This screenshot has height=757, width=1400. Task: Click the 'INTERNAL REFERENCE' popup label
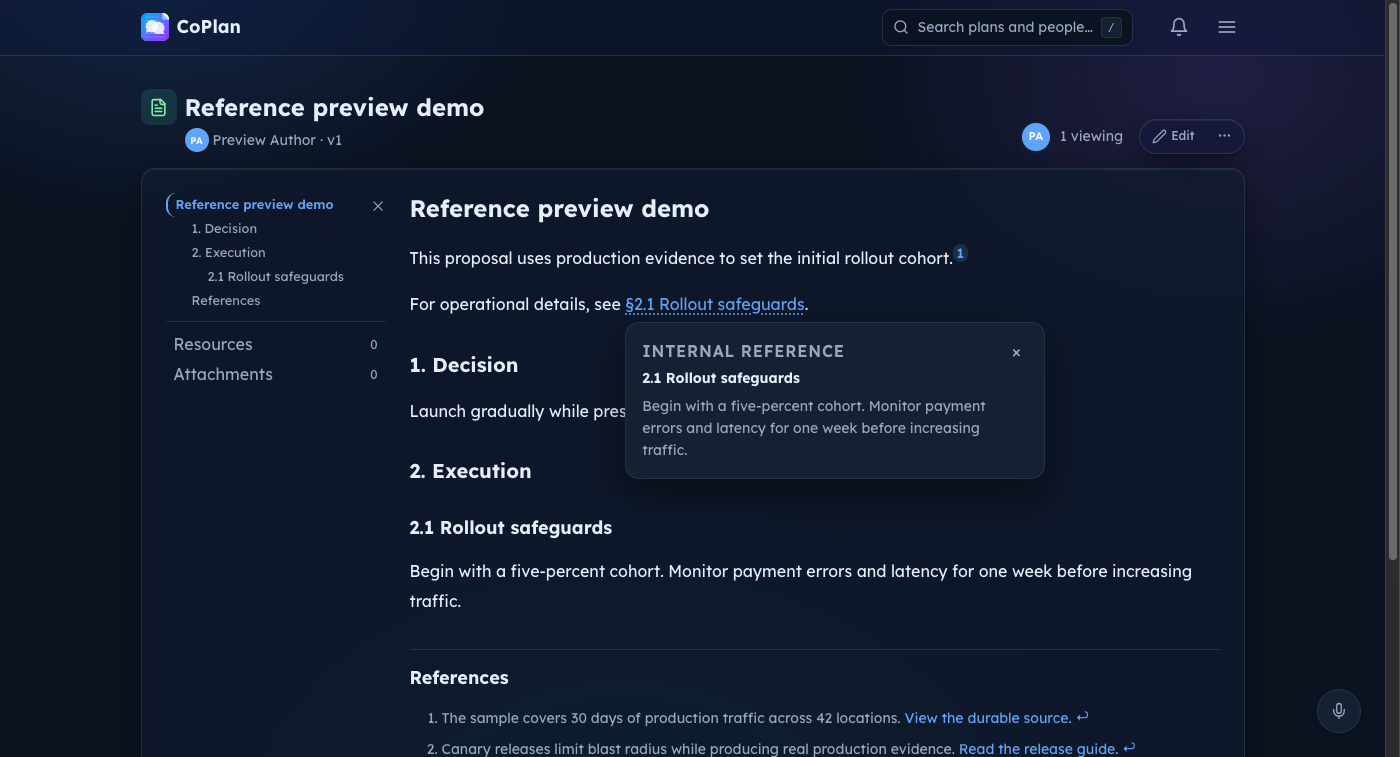(743, 351)
